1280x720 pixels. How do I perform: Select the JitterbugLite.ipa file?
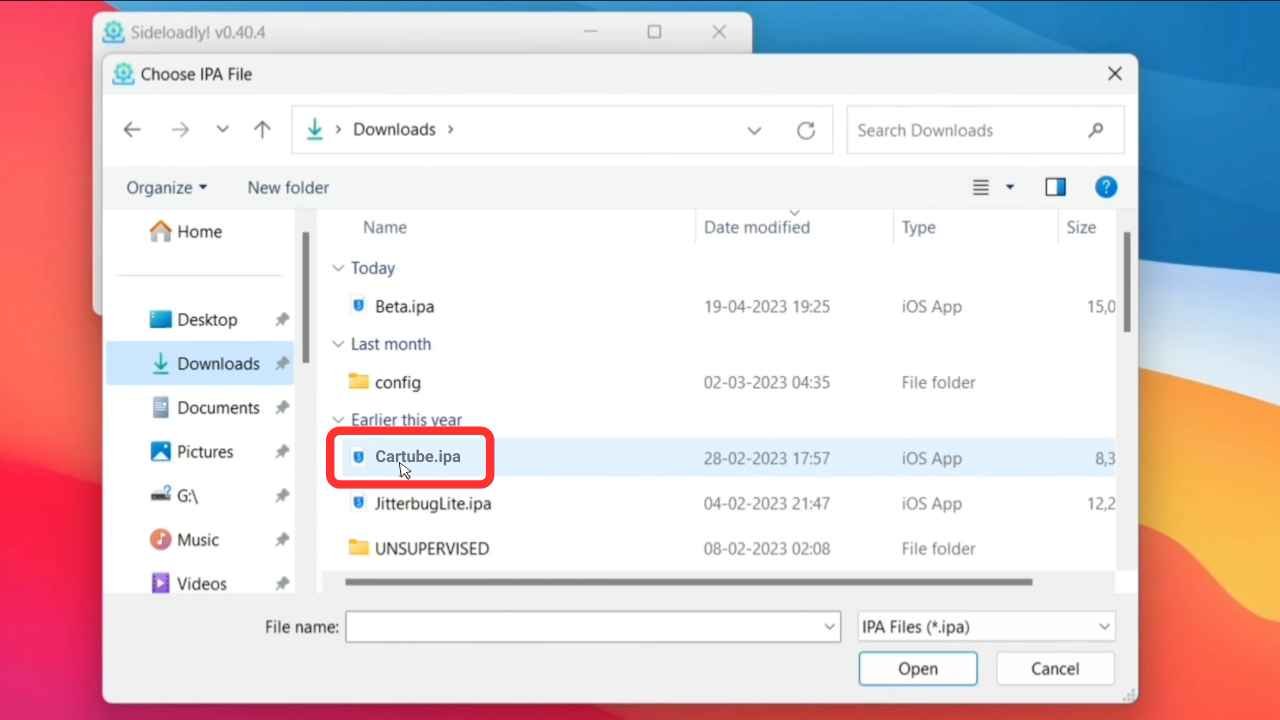click(x=433, y=503)
